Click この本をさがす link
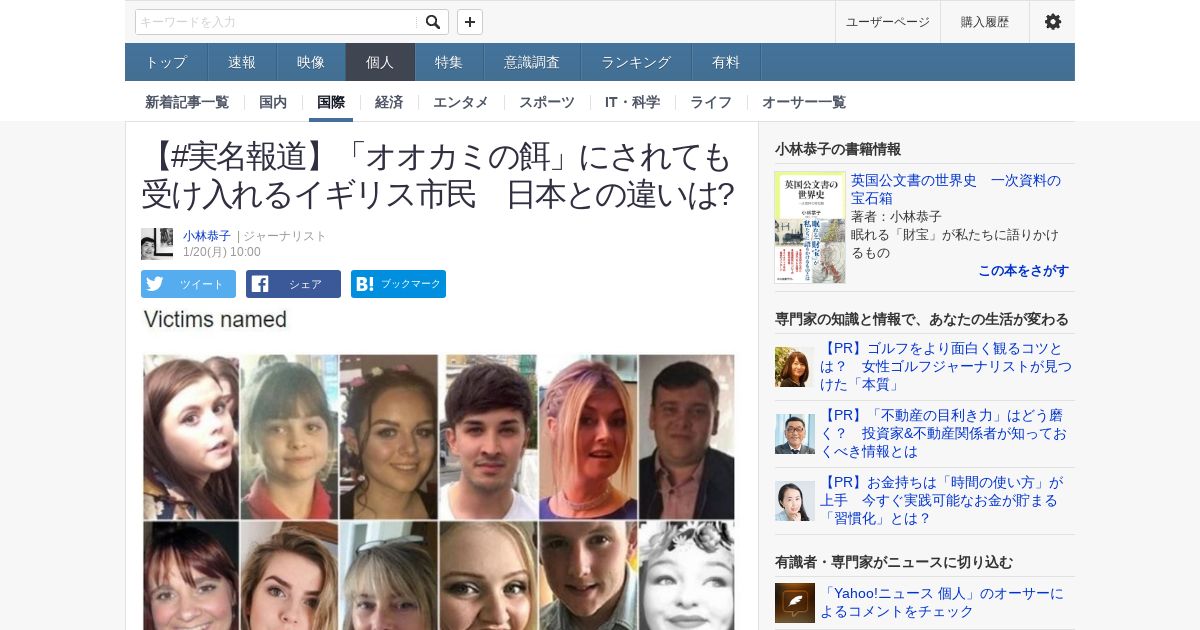The width and height of the screenshot is (1200, 630). click(1023, 271)
